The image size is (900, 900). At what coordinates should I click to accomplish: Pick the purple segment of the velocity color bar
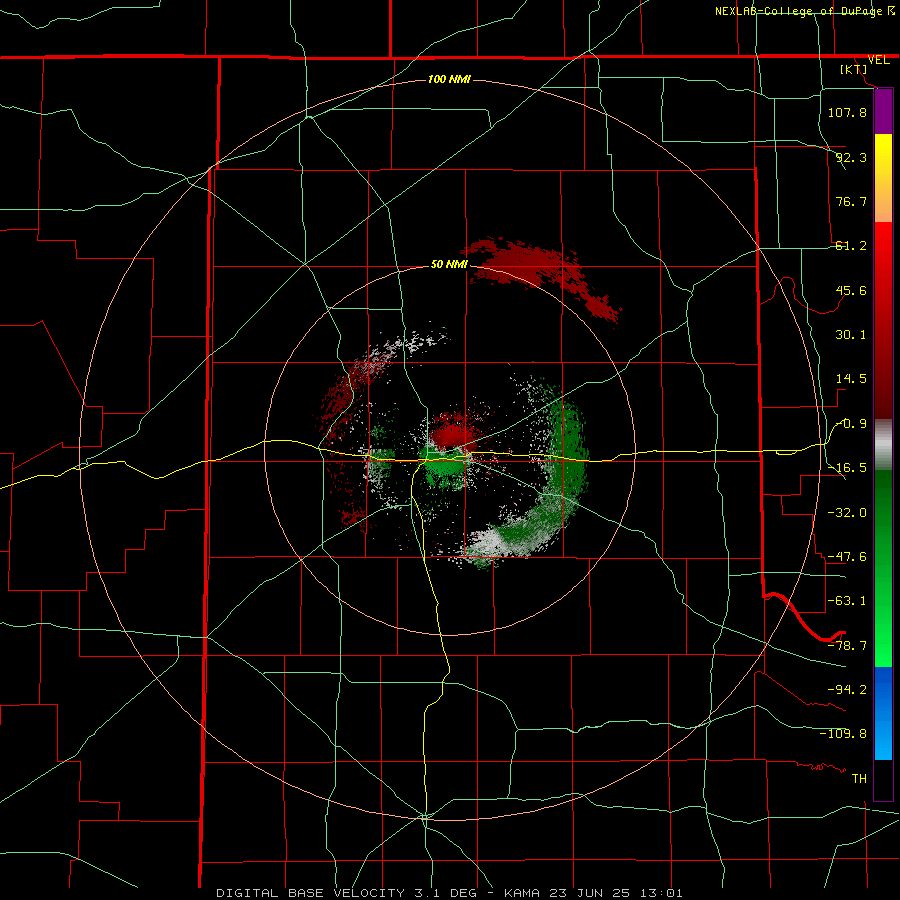pyautogui.click(x=883, y=111)
